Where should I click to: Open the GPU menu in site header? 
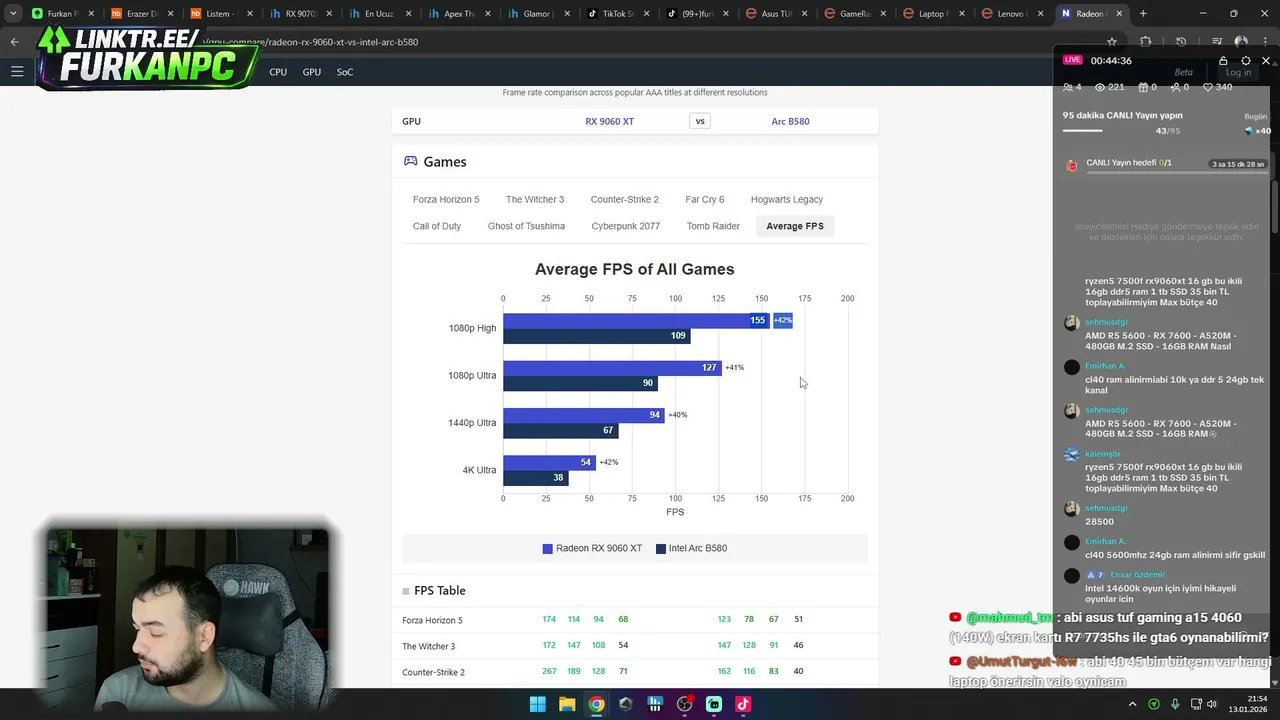(x=312, y=72)
